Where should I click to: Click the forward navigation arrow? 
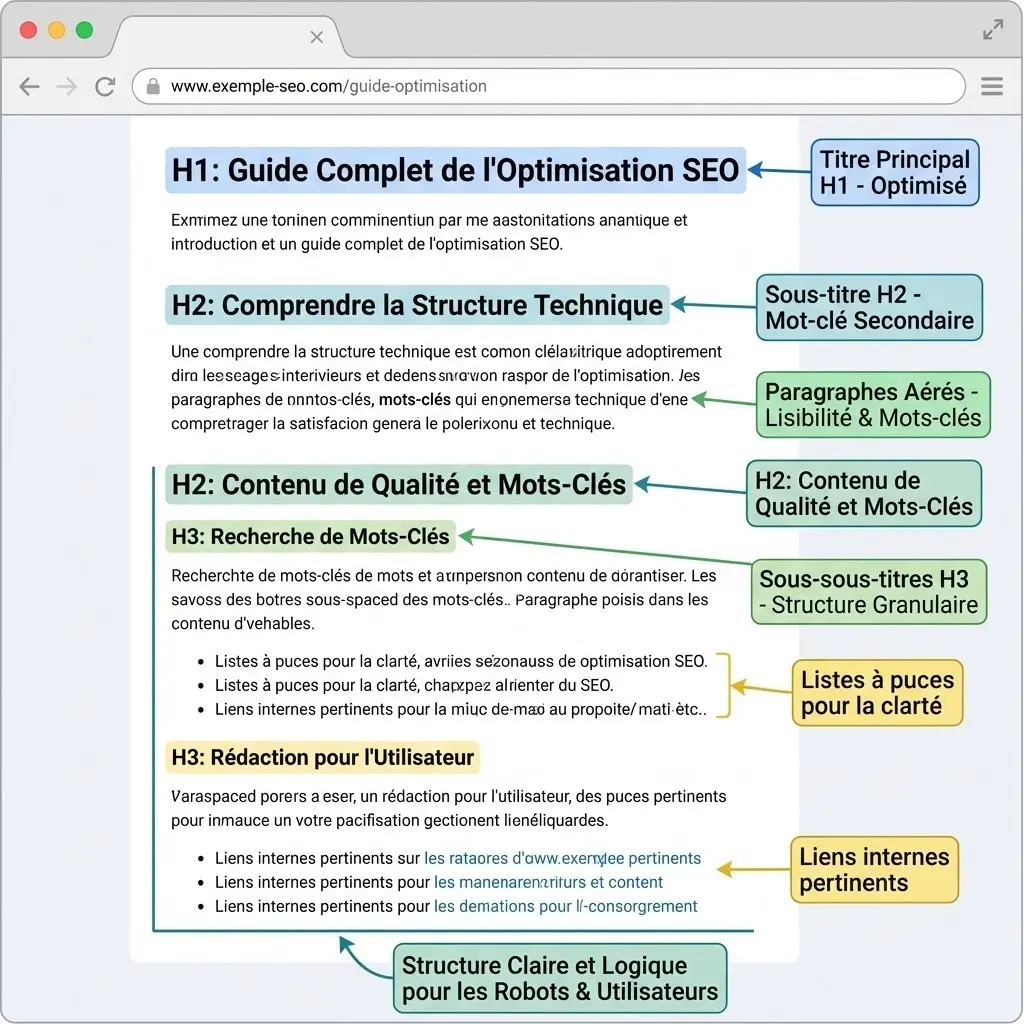[66, 87]
